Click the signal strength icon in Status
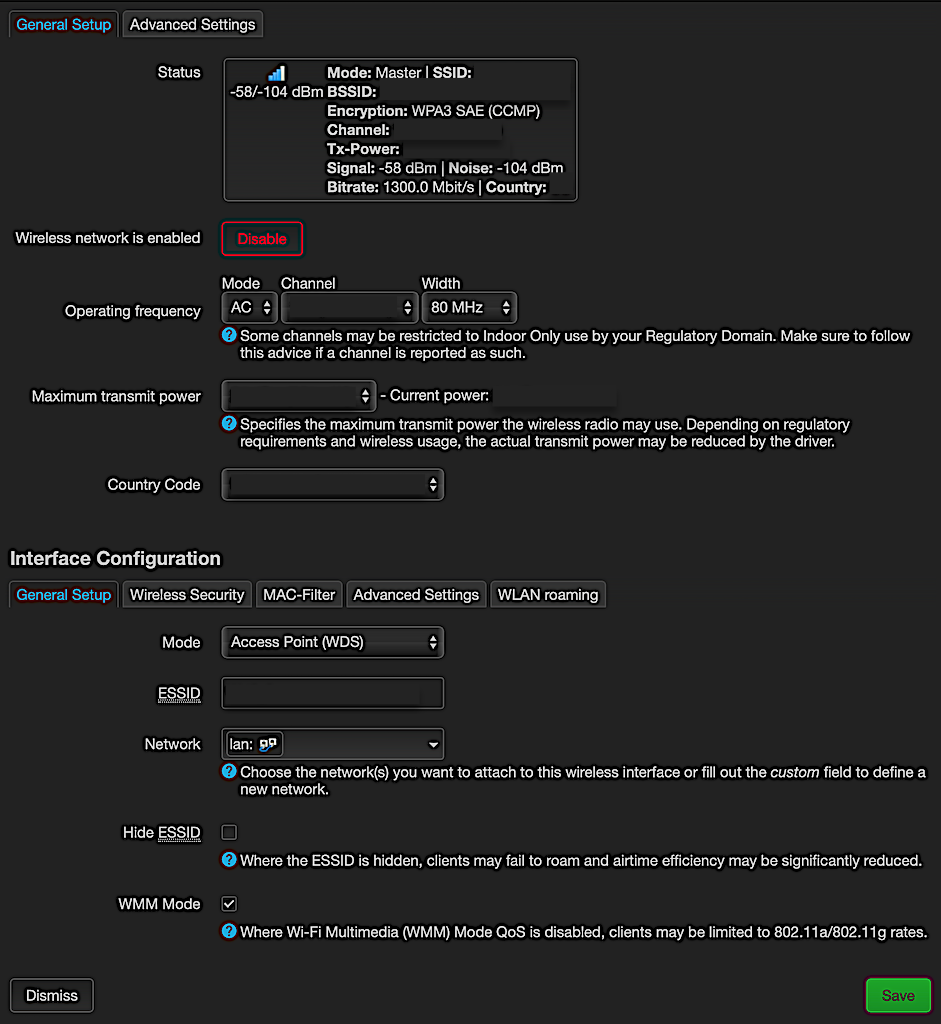This screenshot has height=1024, width=941. point(276,74)
